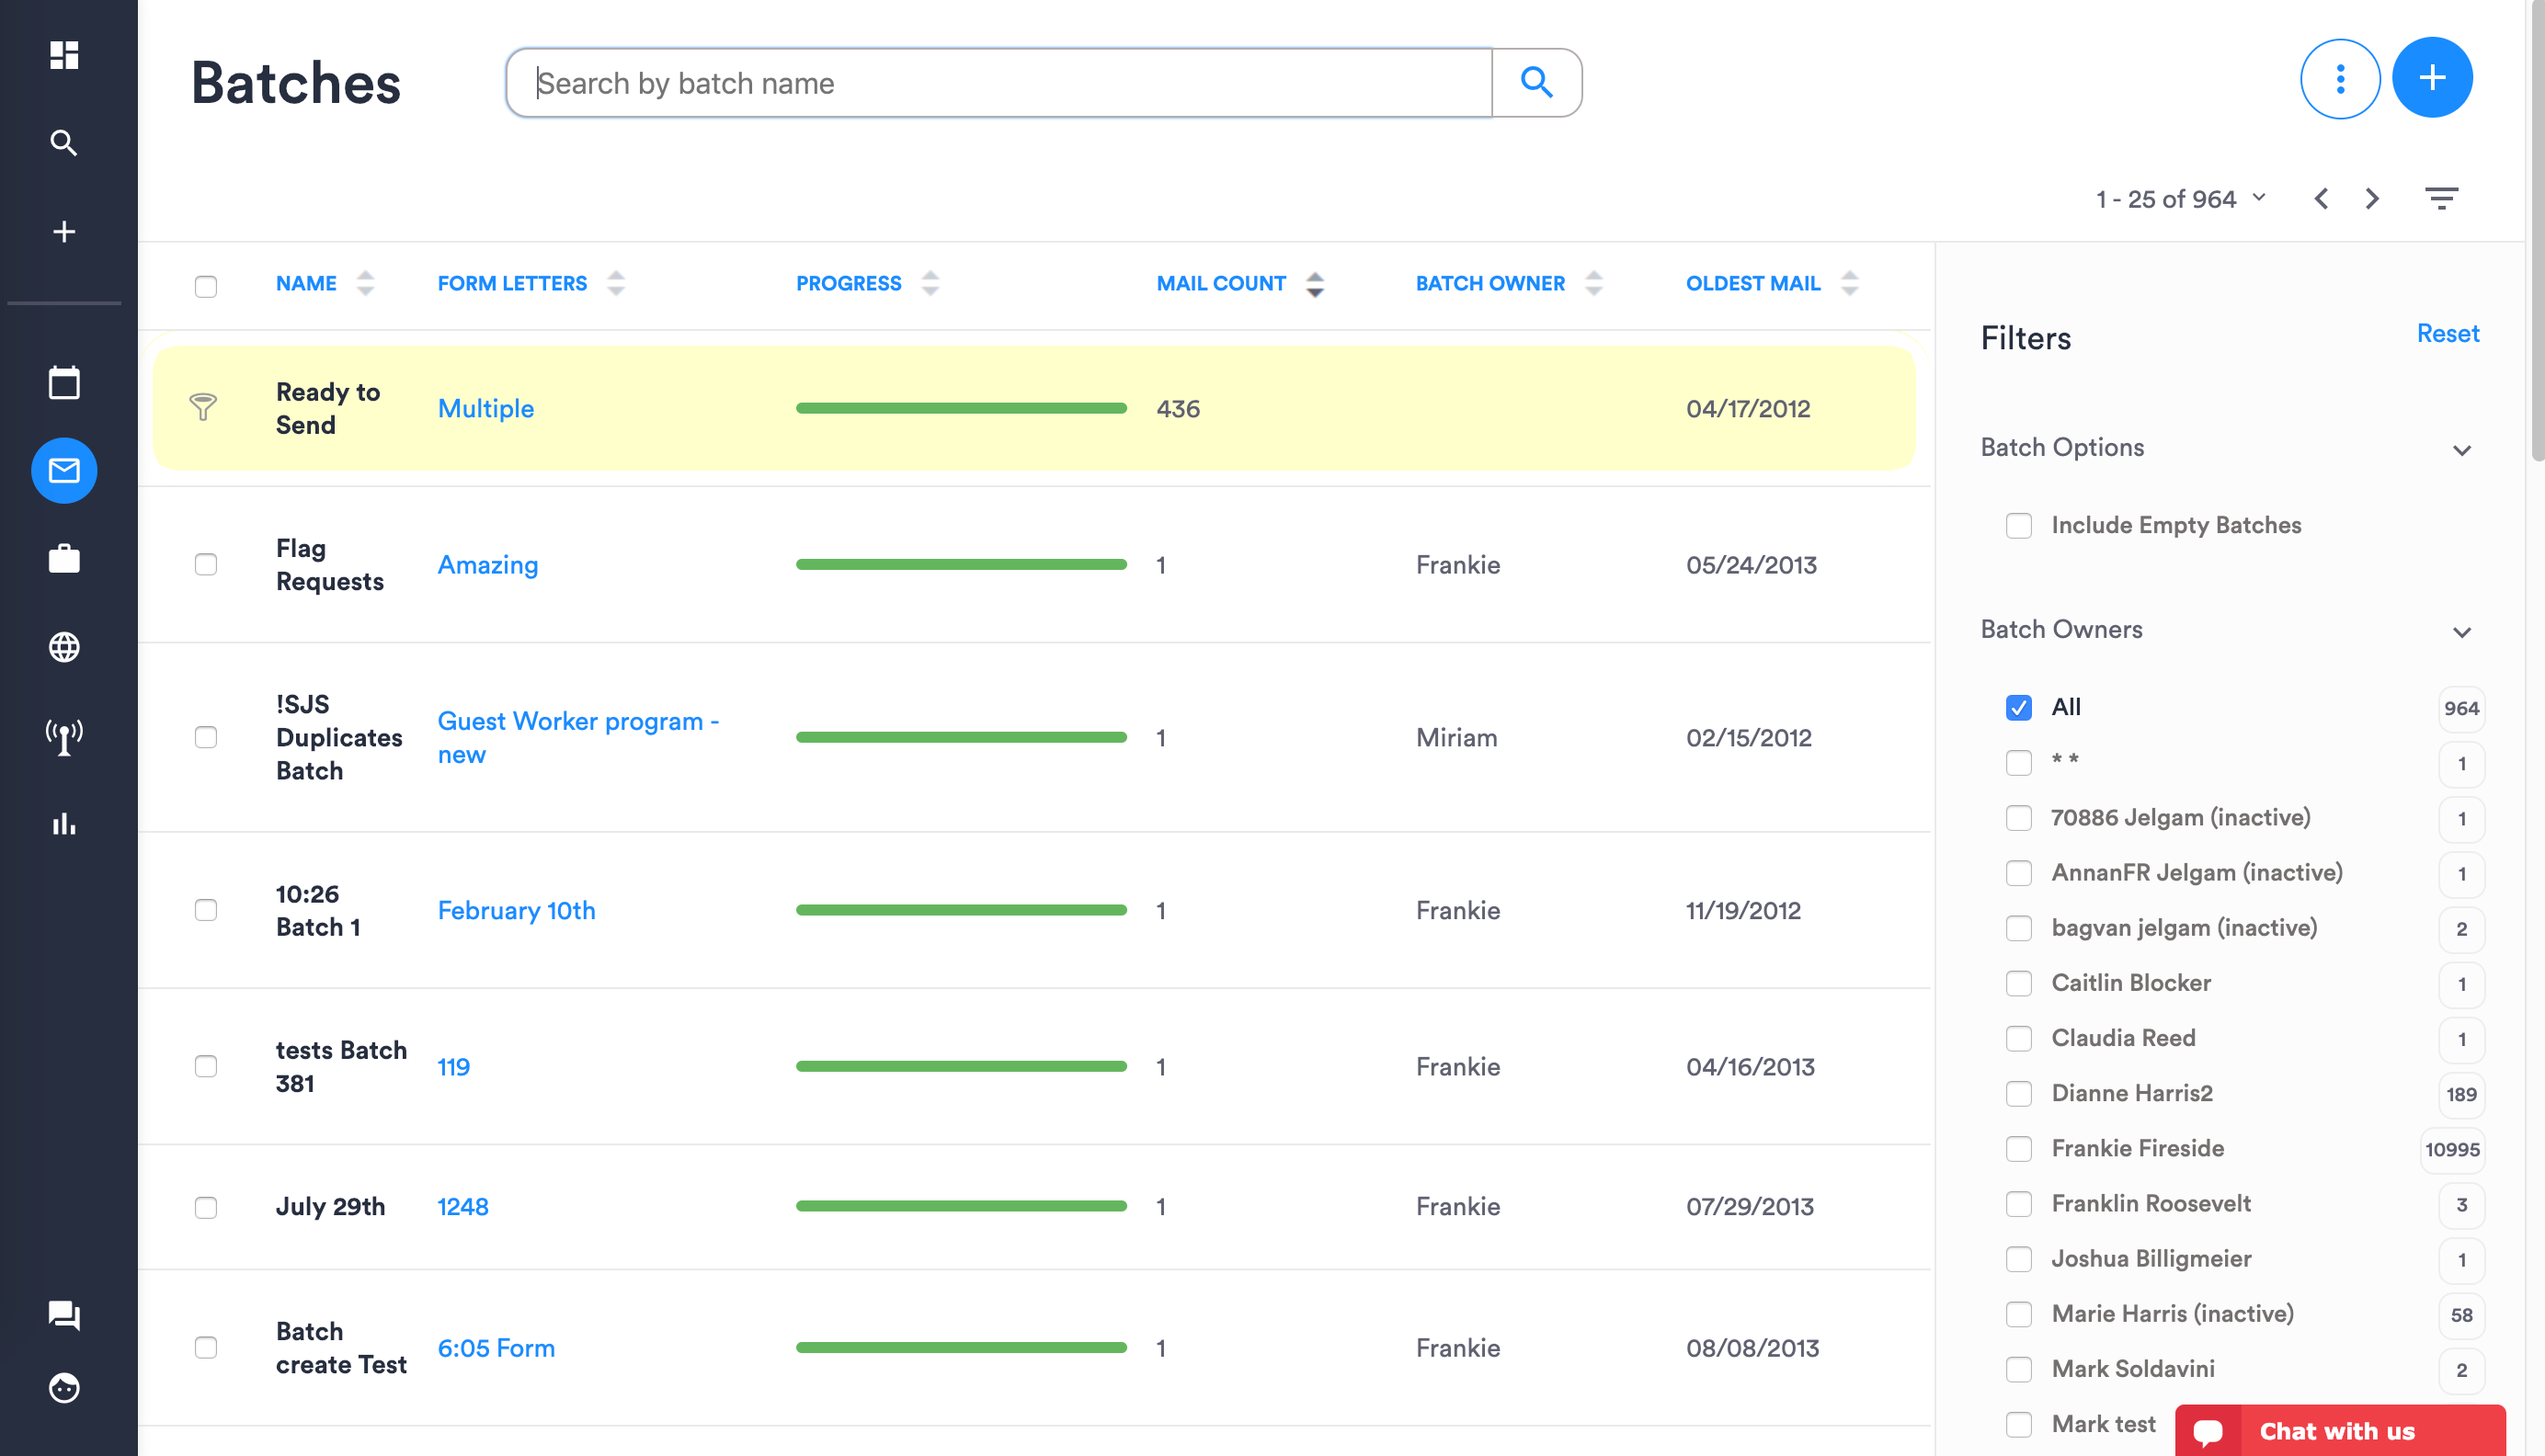Screen dimensions: 2545x1456
Task: Open the dashboard icon in the sidebar
Action: 64,56
